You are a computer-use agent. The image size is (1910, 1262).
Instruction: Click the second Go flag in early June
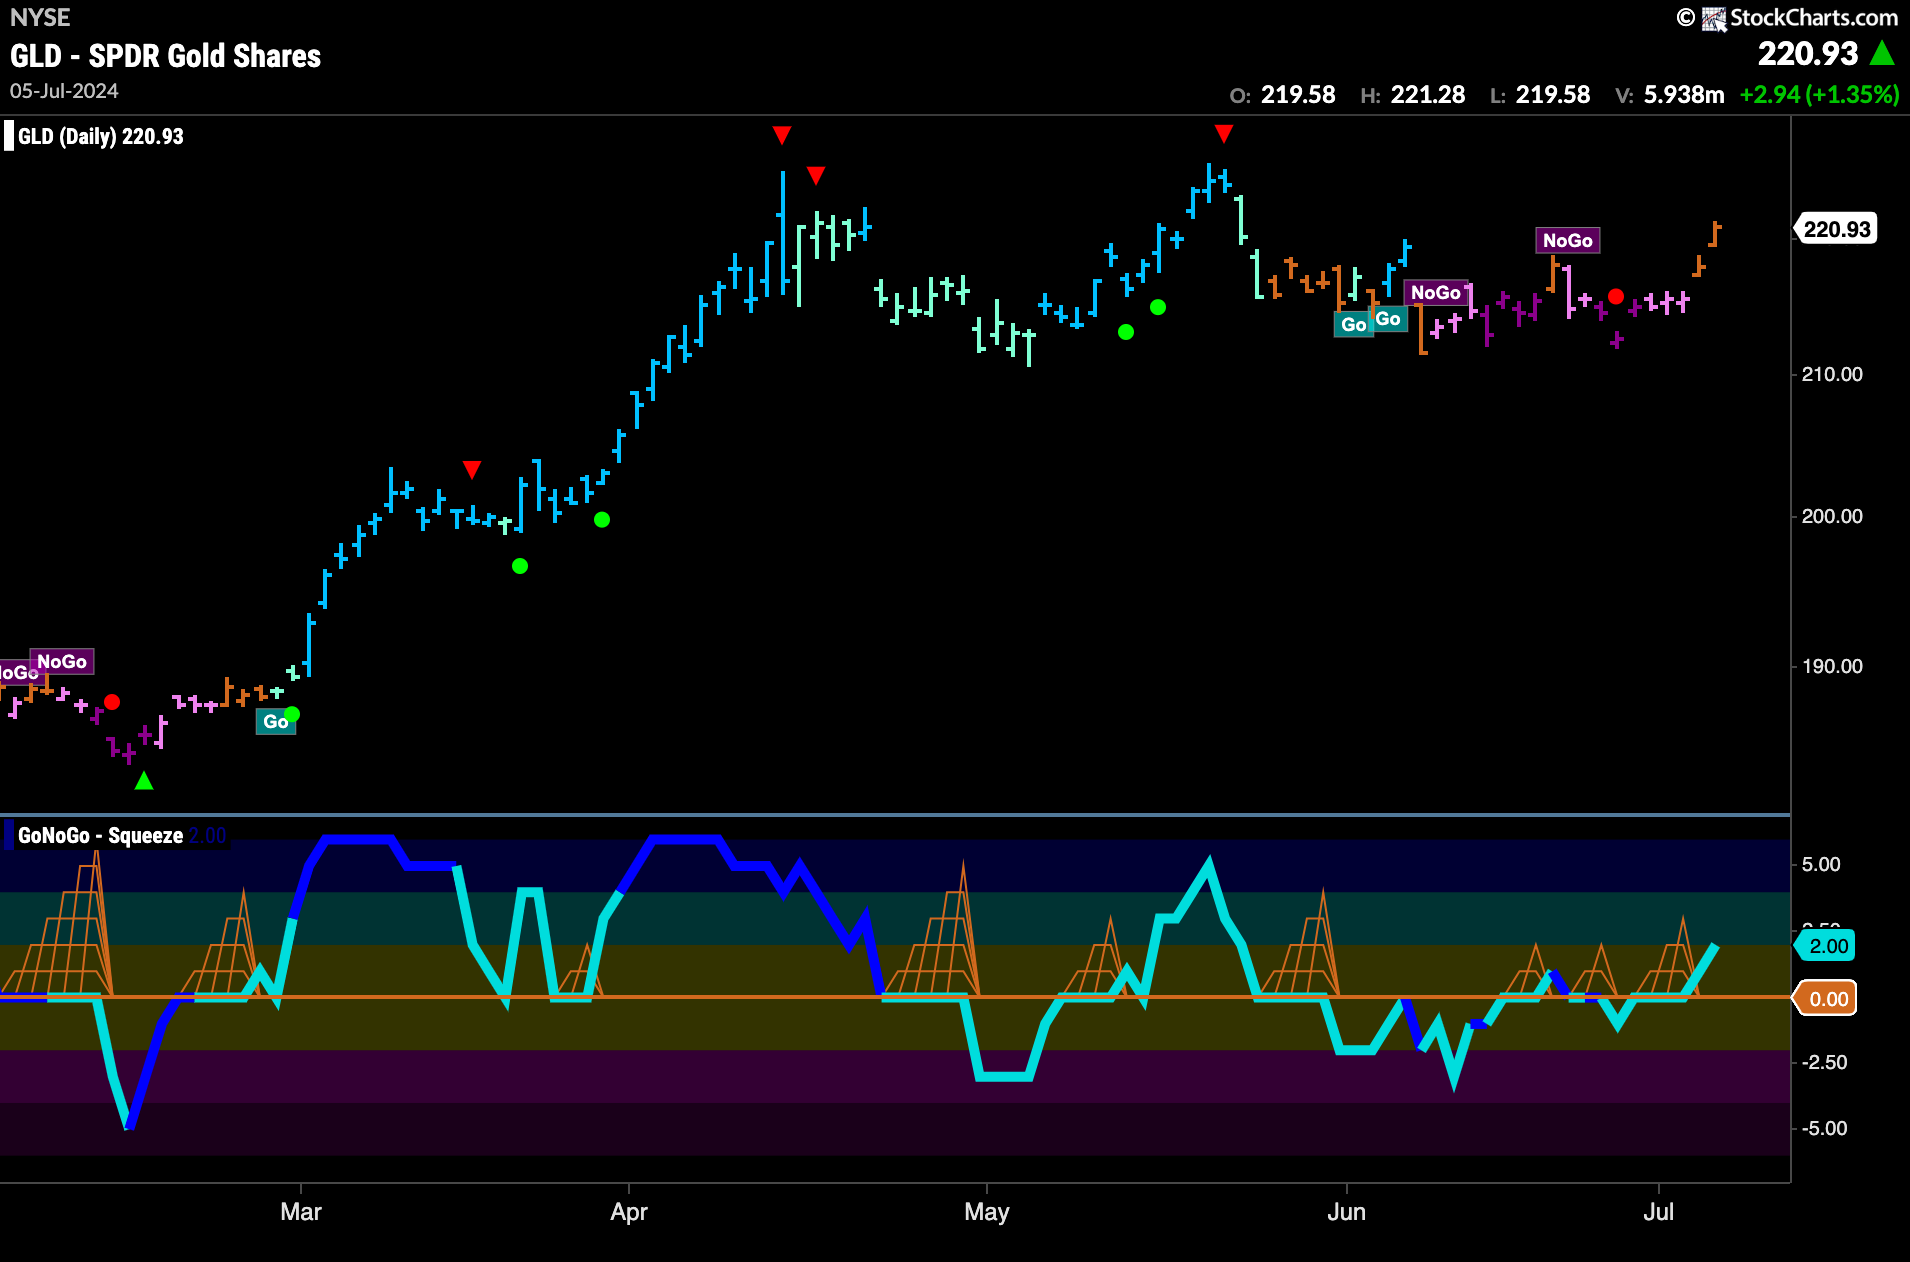(1388, 319)
